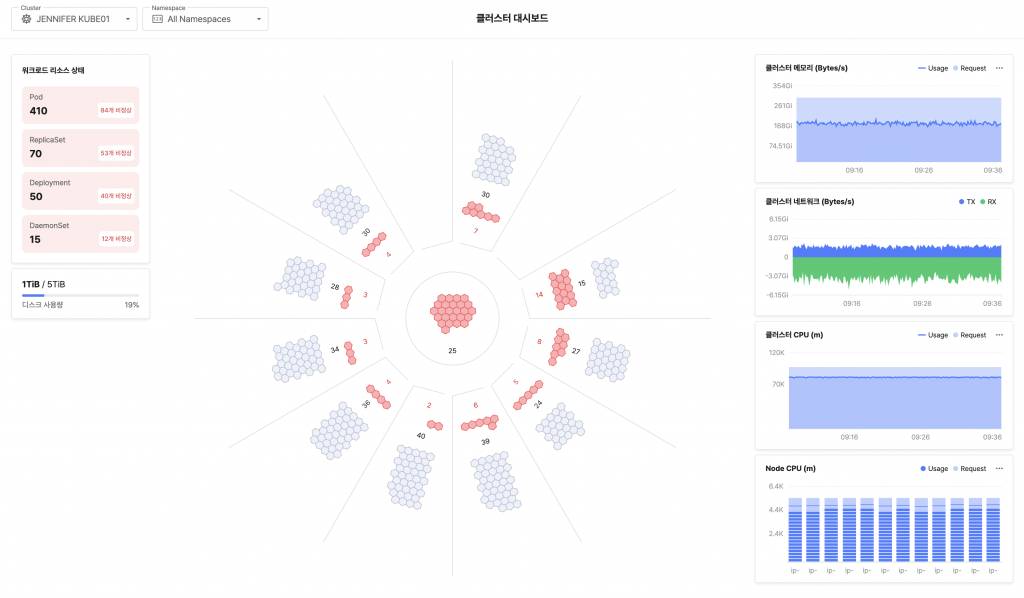Open the ReplicaSet status card

coord(80,148)
